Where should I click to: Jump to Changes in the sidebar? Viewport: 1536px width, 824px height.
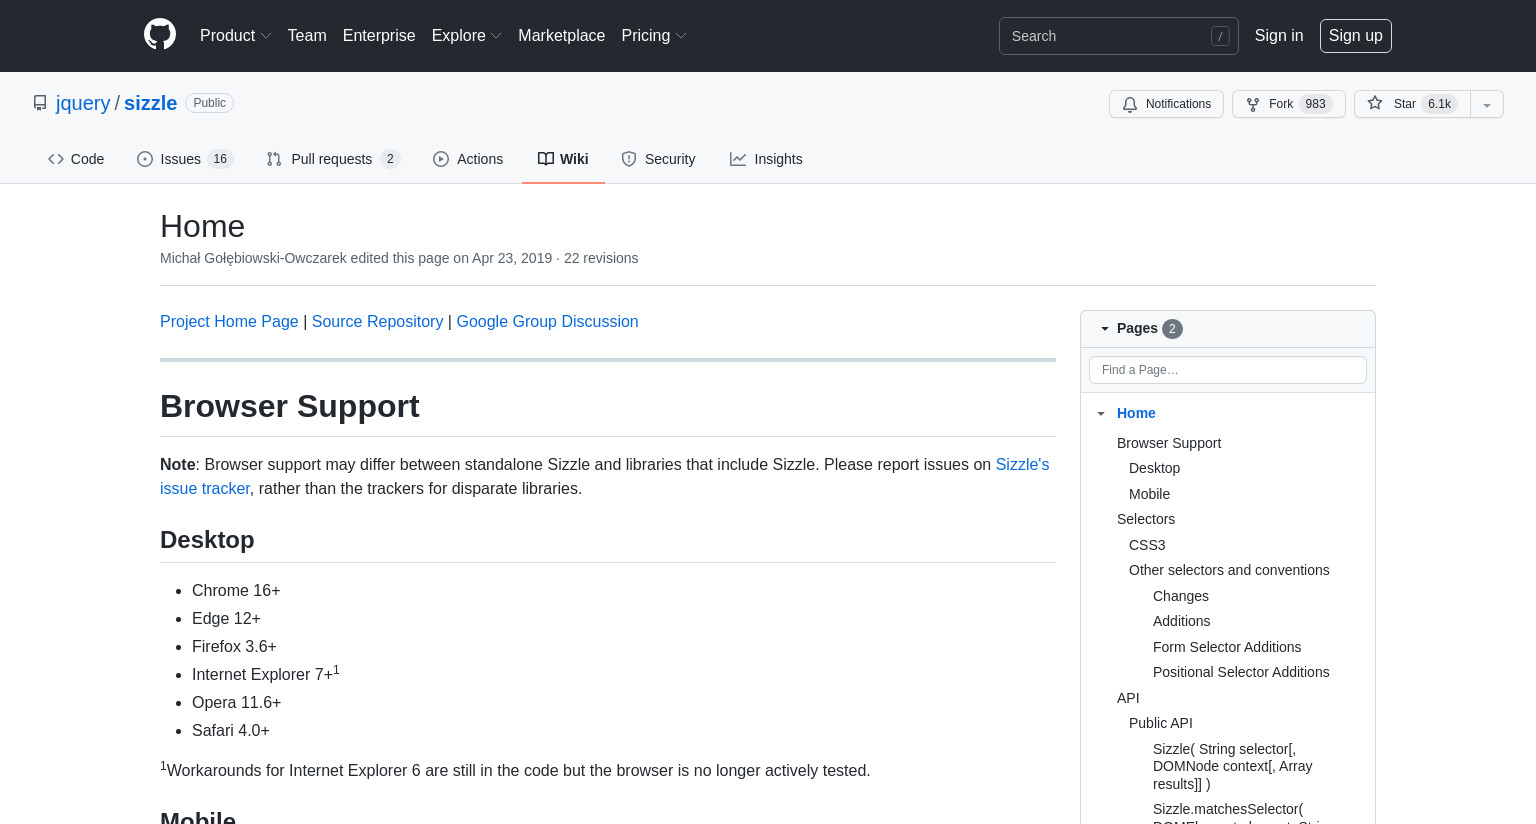[x=1181, y=596]
